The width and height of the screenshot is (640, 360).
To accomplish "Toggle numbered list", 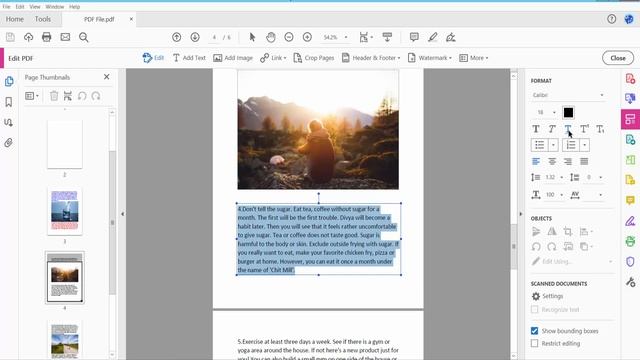I will tap(571, 145).
